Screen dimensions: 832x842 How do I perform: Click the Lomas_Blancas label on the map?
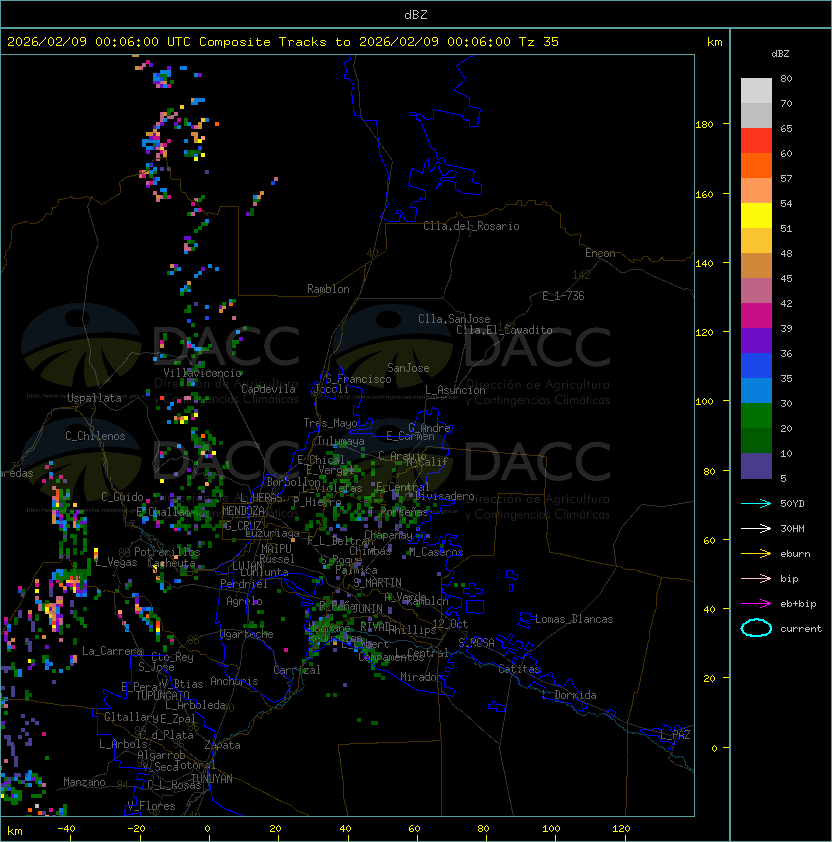(574, 619)
